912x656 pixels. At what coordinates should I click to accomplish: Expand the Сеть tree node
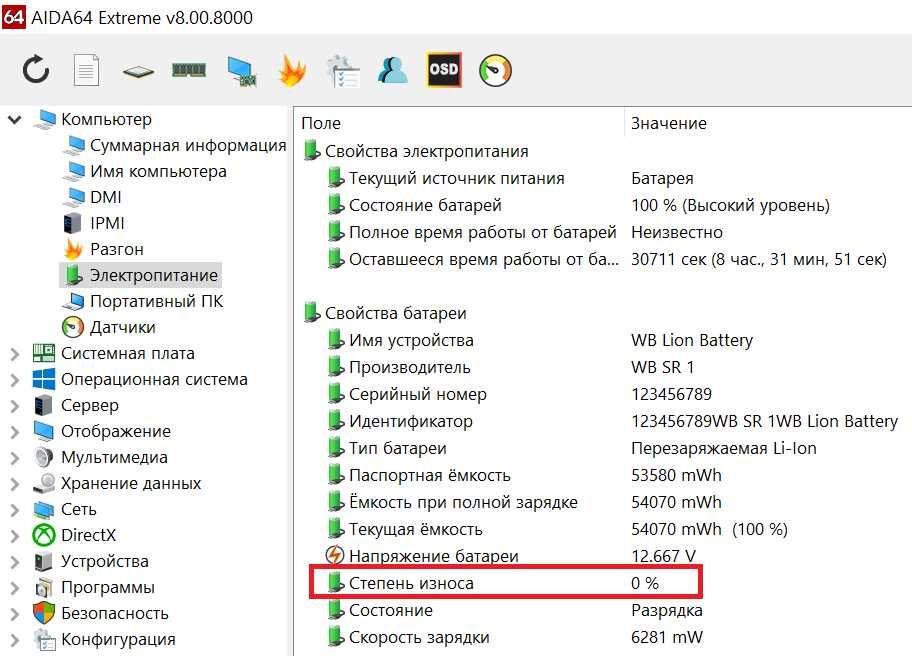coord(15,509)
